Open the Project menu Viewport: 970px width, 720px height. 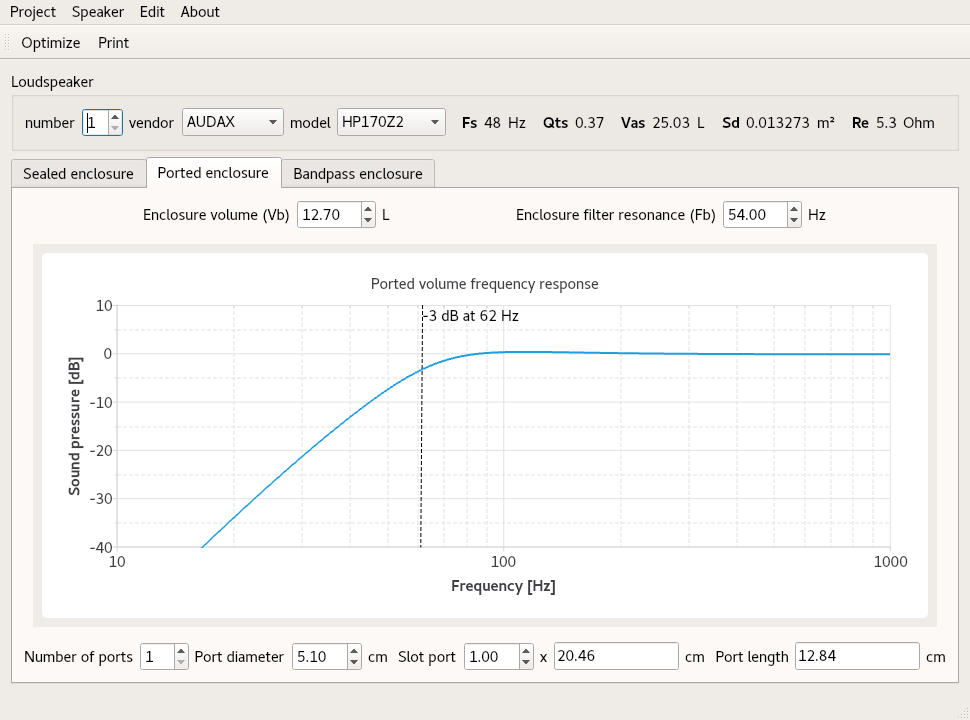(33, 12)
